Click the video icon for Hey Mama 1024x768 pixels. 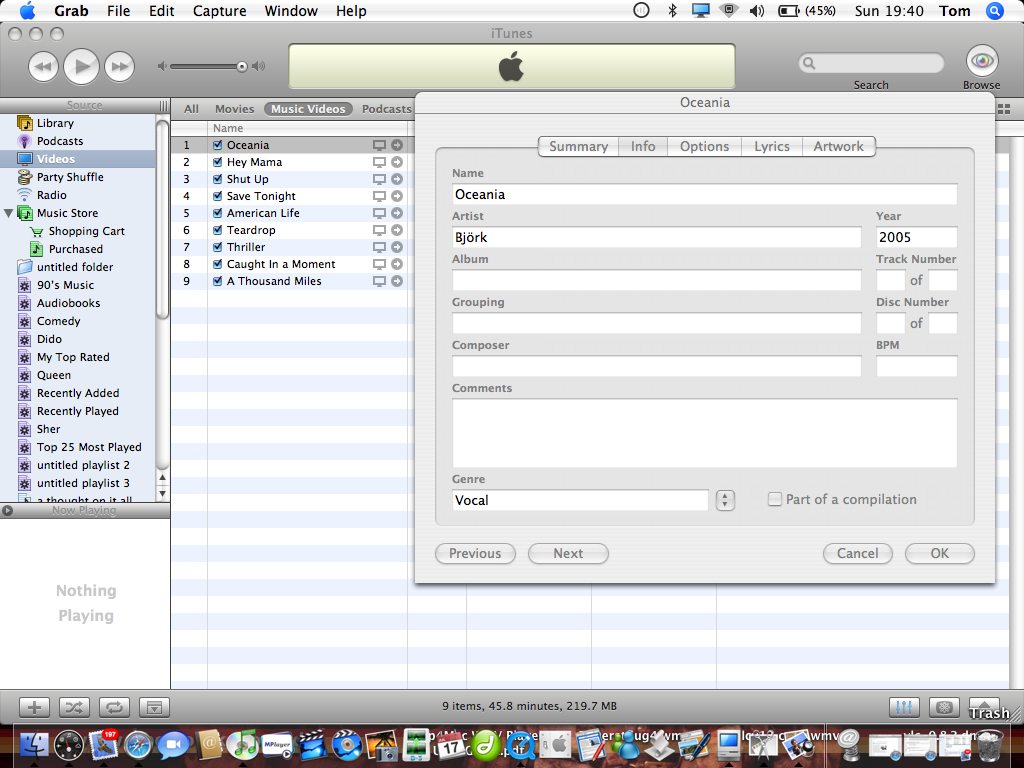pyautogui.click(x=379, y=162)
